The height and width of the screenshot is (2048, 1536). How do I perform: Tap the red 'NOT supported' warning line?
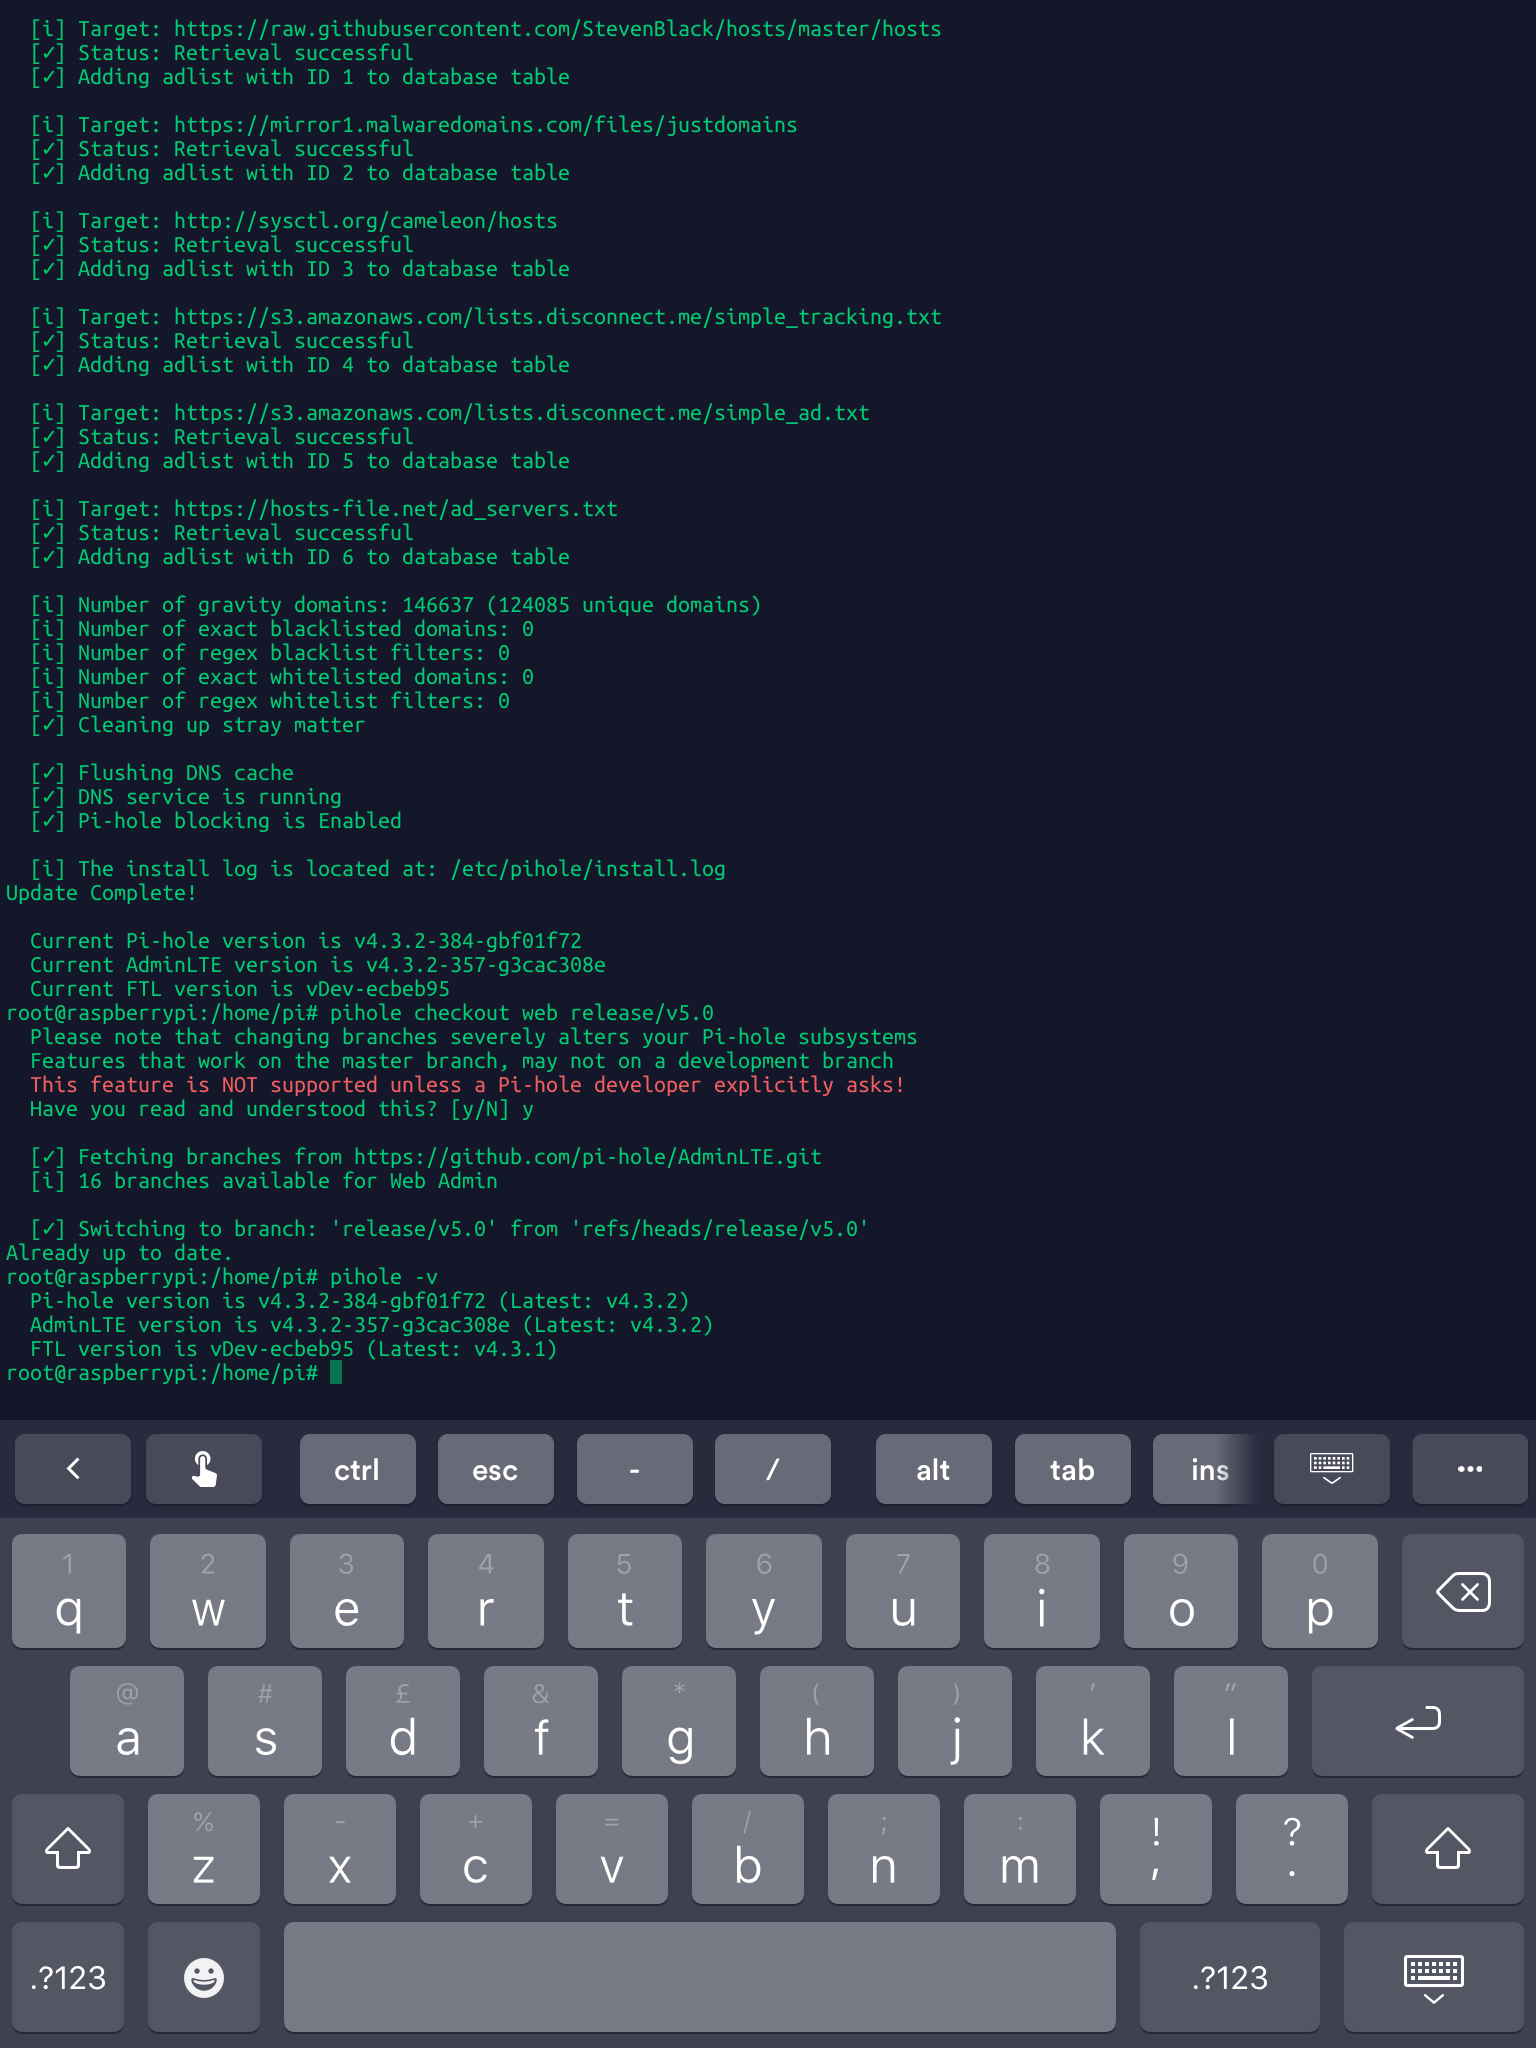point(467,1085)
